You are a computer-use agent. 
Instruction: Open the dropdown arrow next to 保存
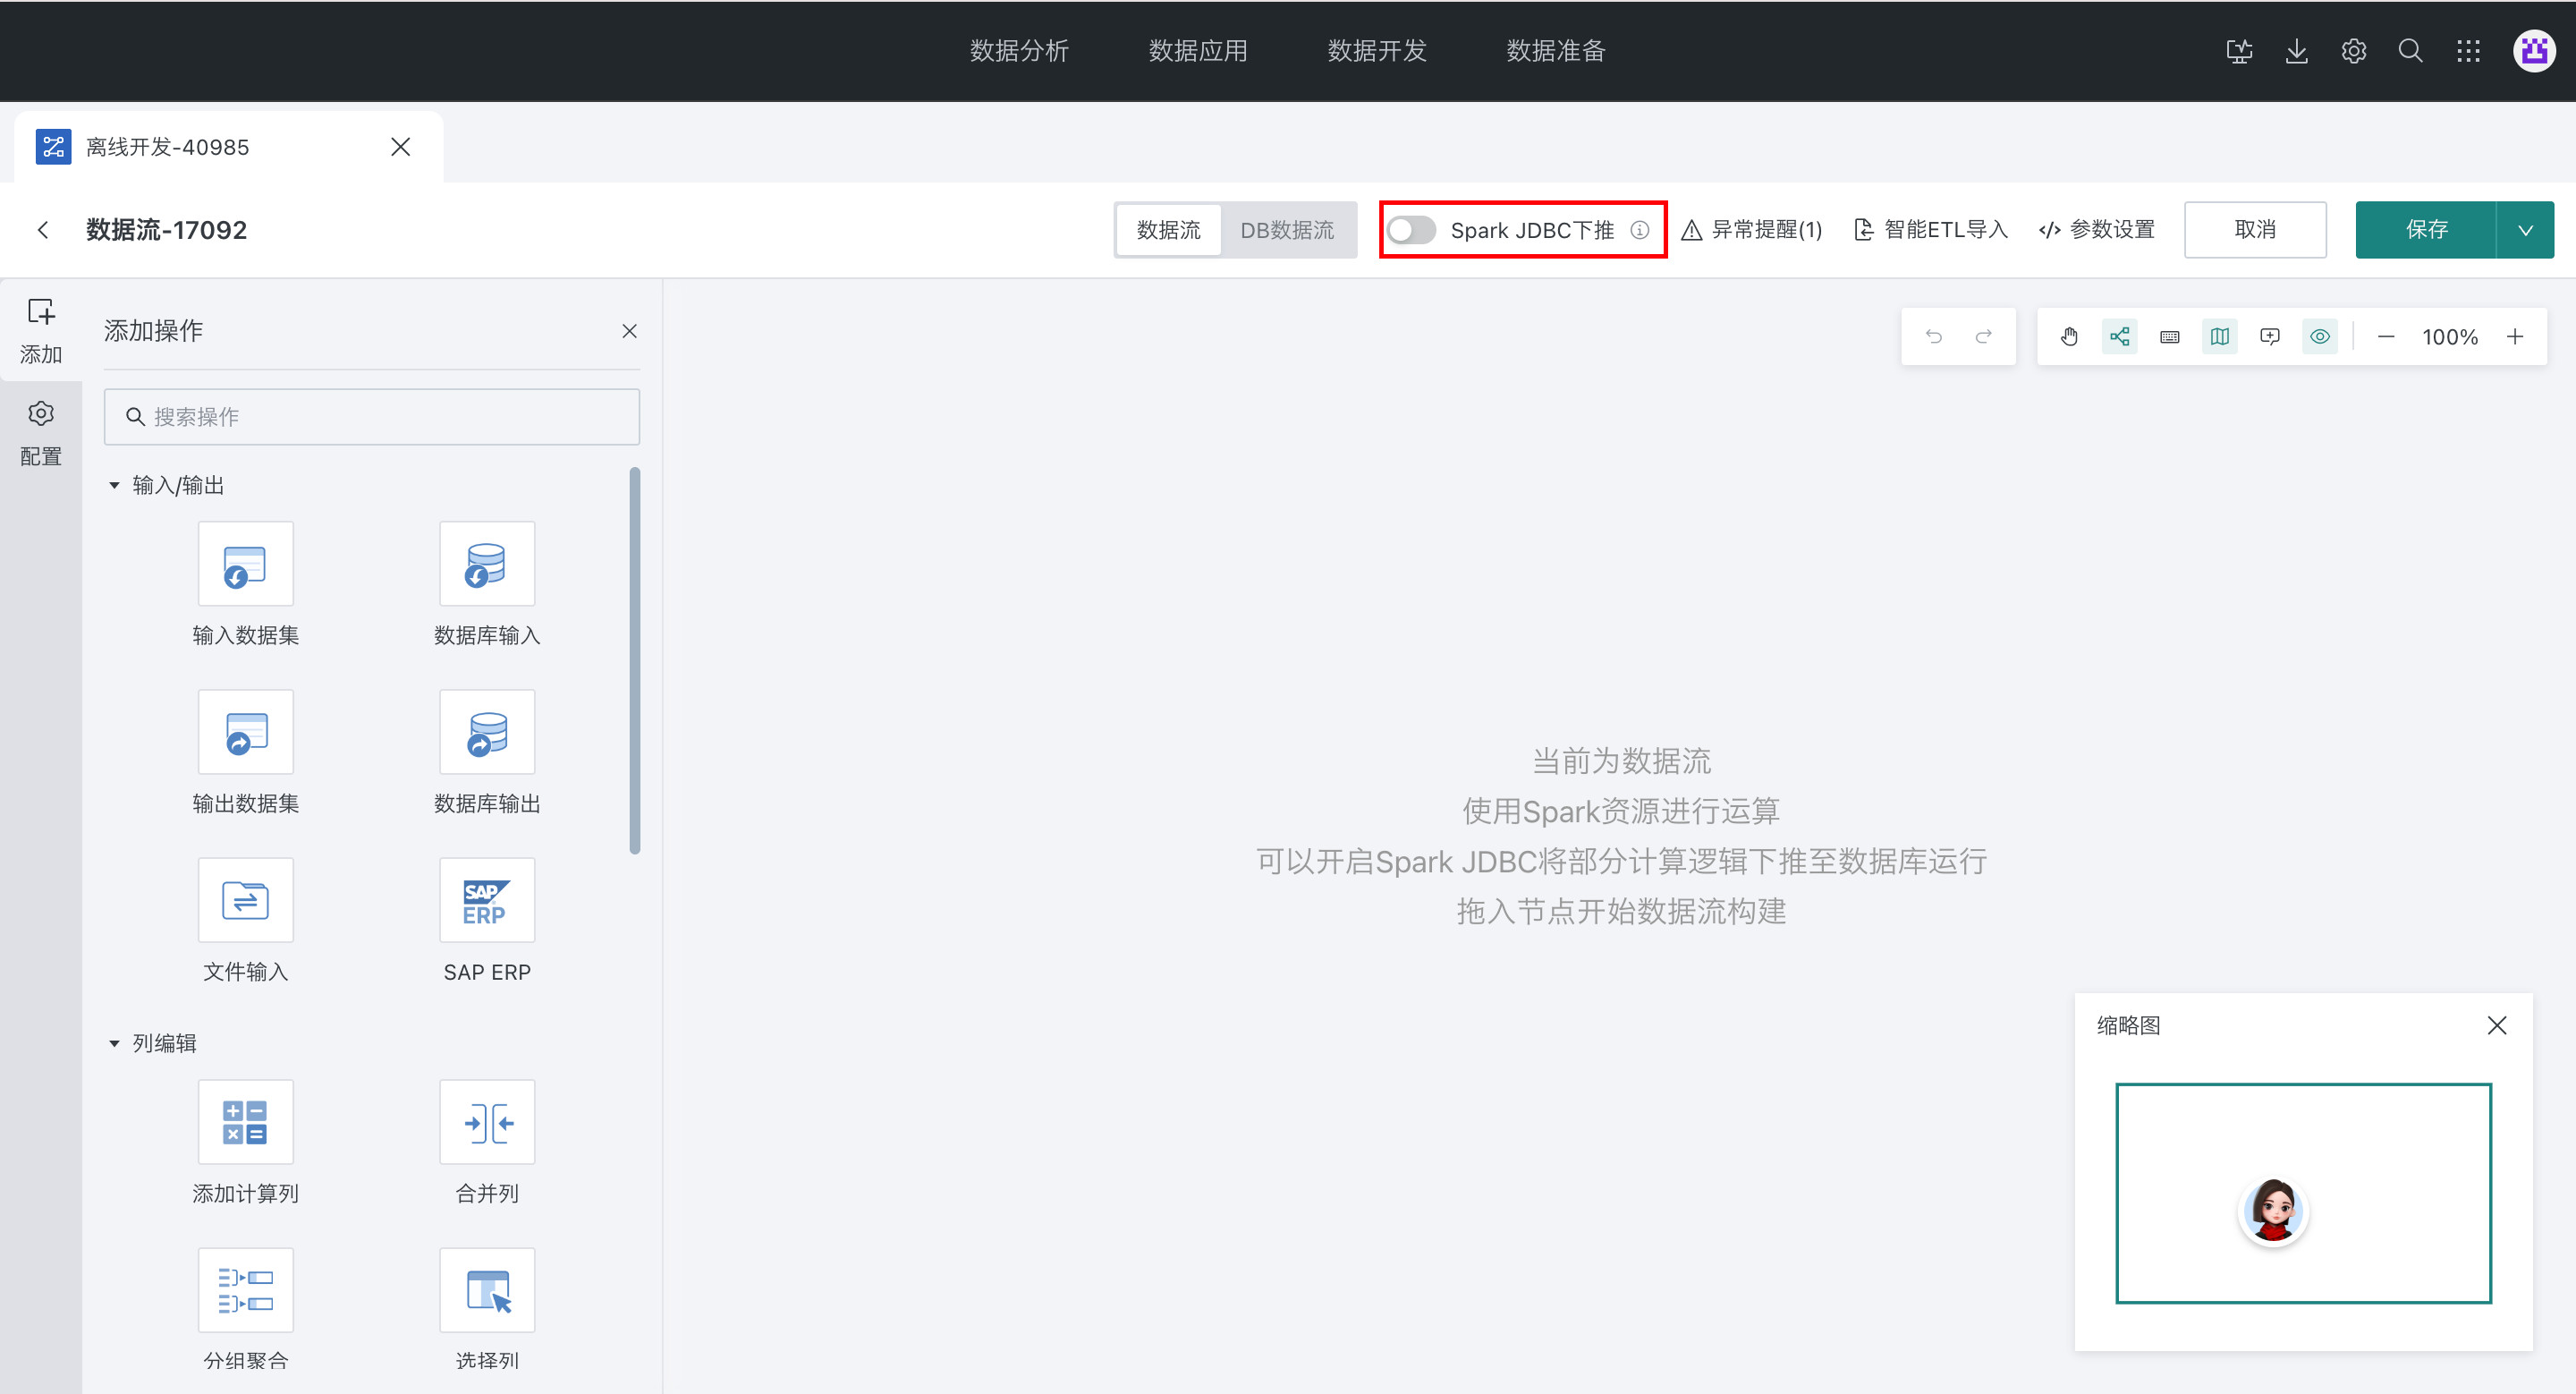[2525, 230]
